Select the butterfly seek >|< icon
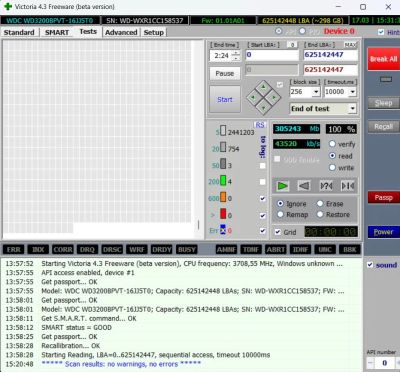Viewport: 400px width, 372px height. 347,186
